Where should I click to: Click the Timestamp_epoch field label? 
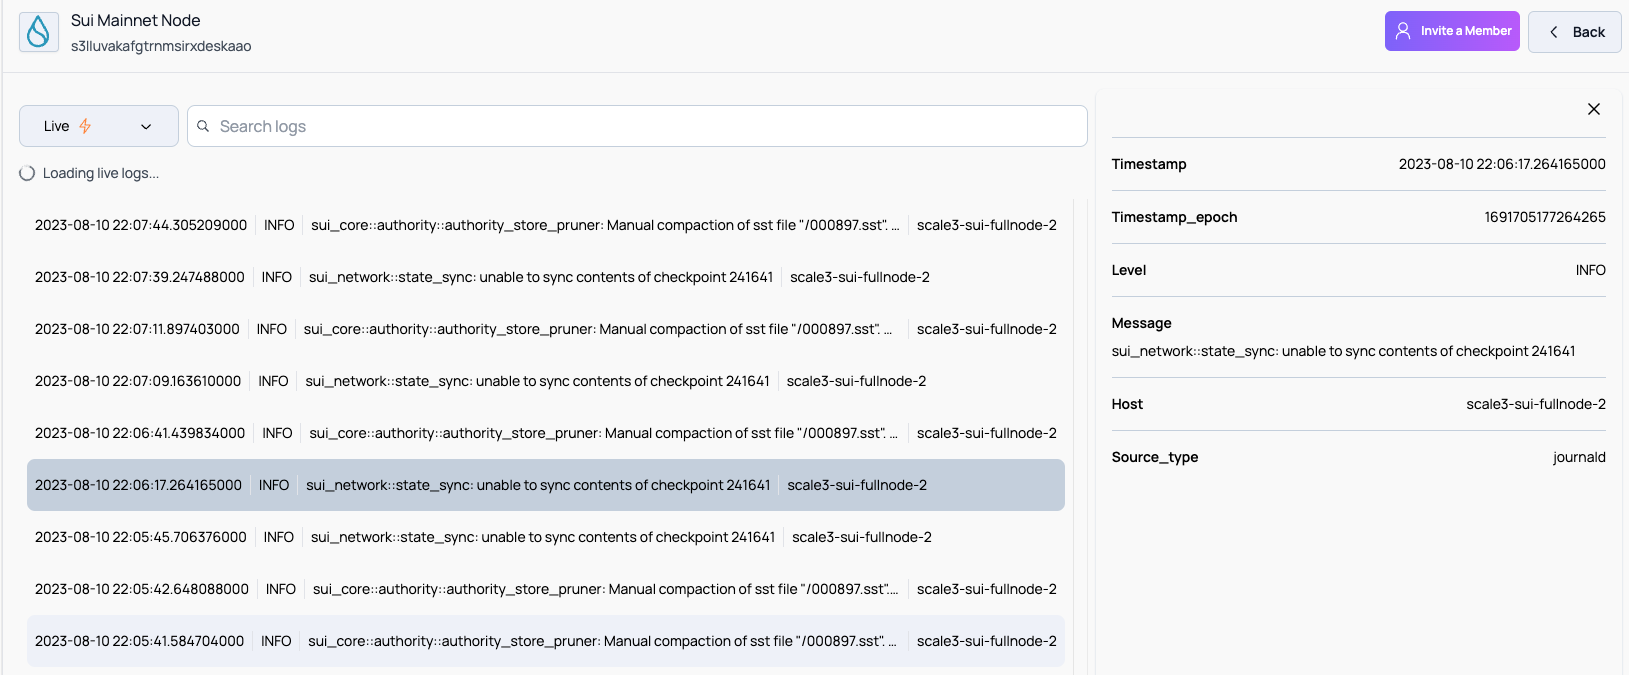point(1174,217)
